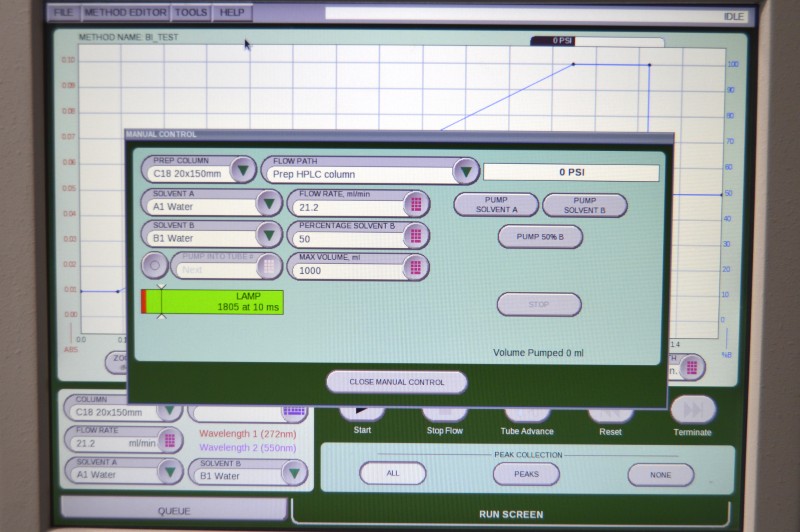Switch to the Queue tab

click(x=173, y=510)
